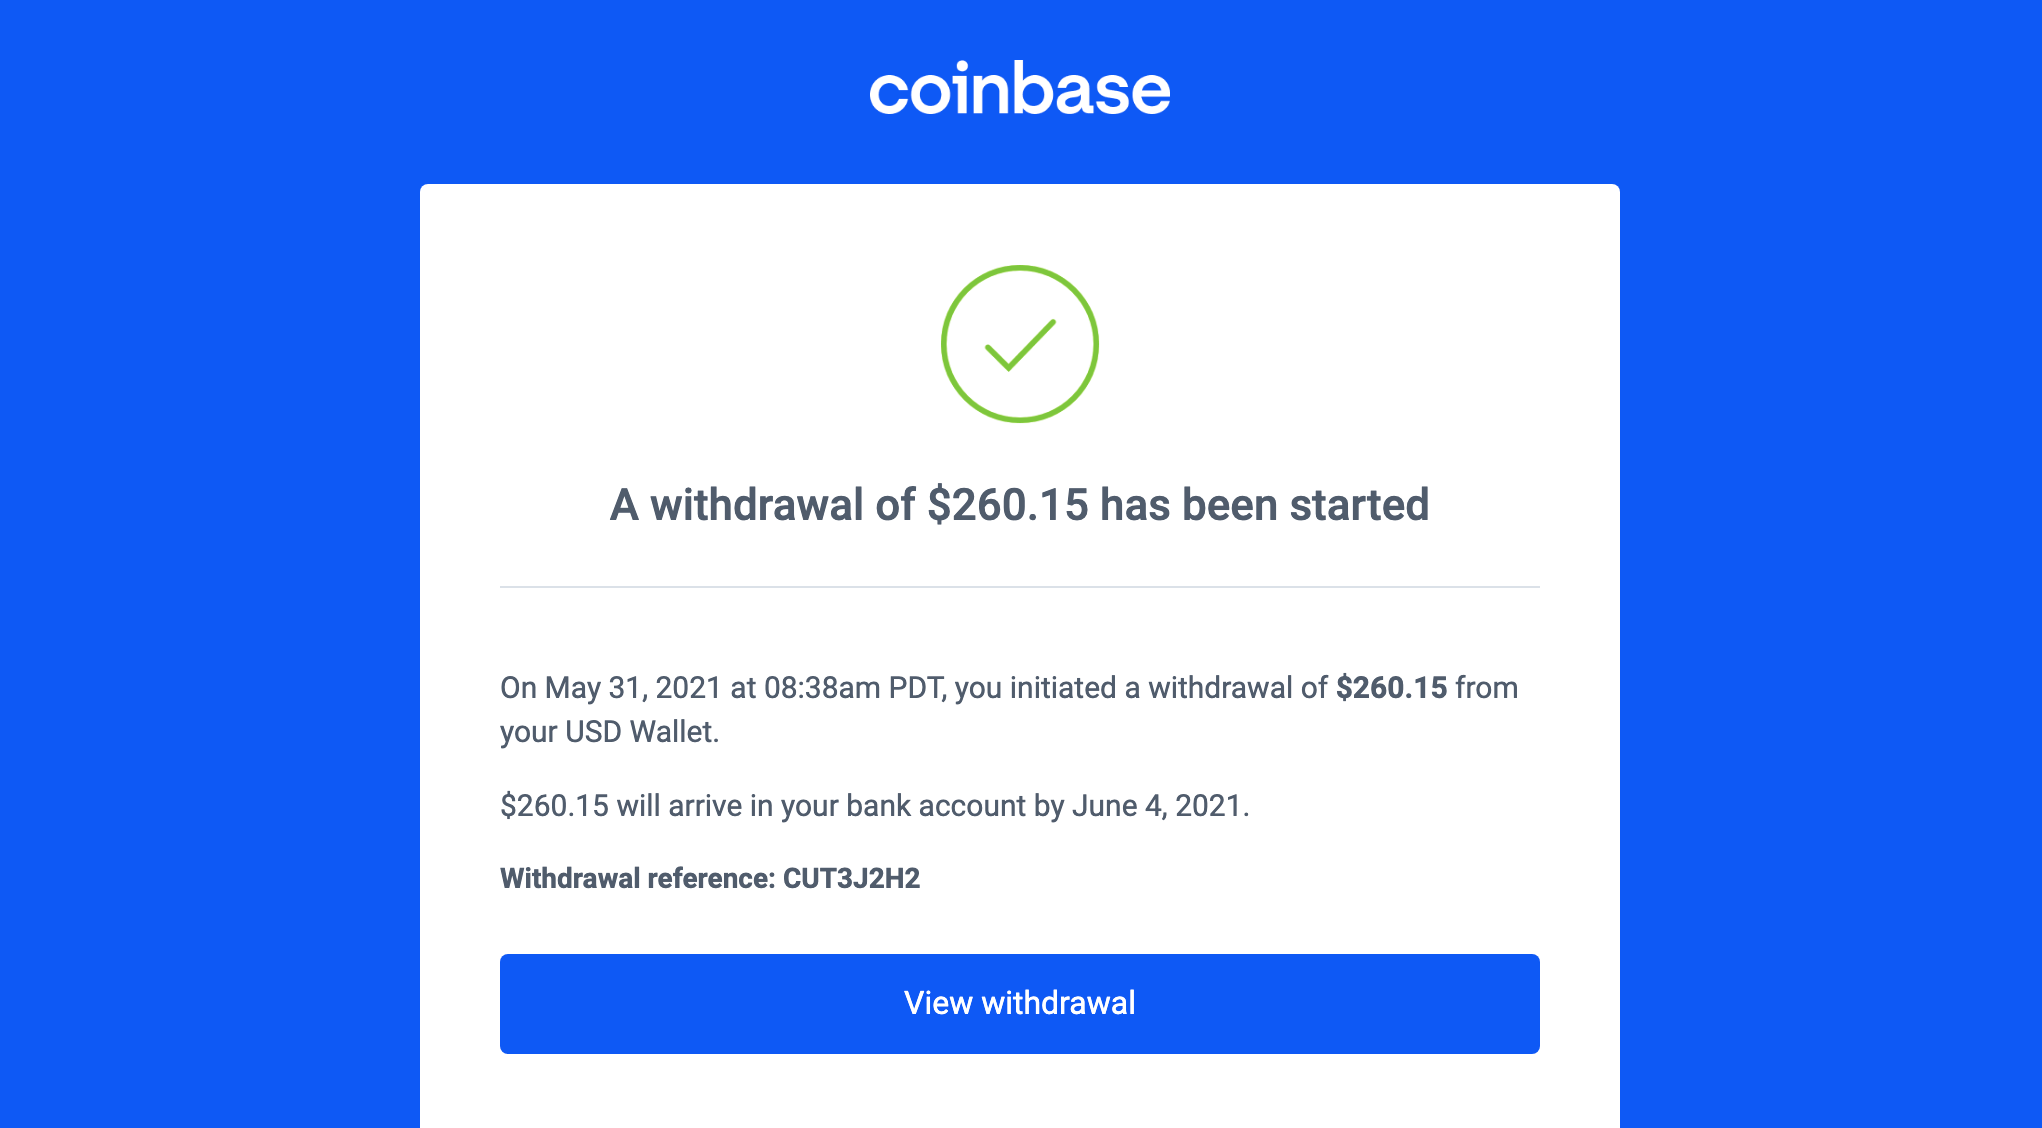Screen dimensions: 2042x1128
Task: Click the blue background right of the card
Action: pyautogui.click(x=1830, y=600)
